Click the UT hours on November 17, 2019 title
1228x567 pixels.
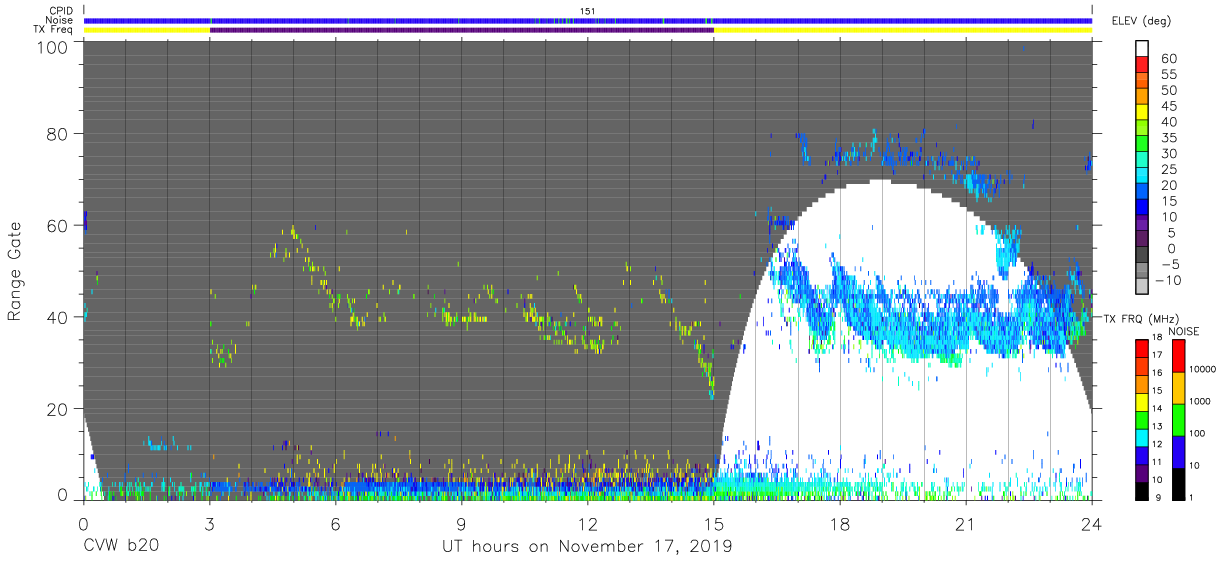point(587,547)
